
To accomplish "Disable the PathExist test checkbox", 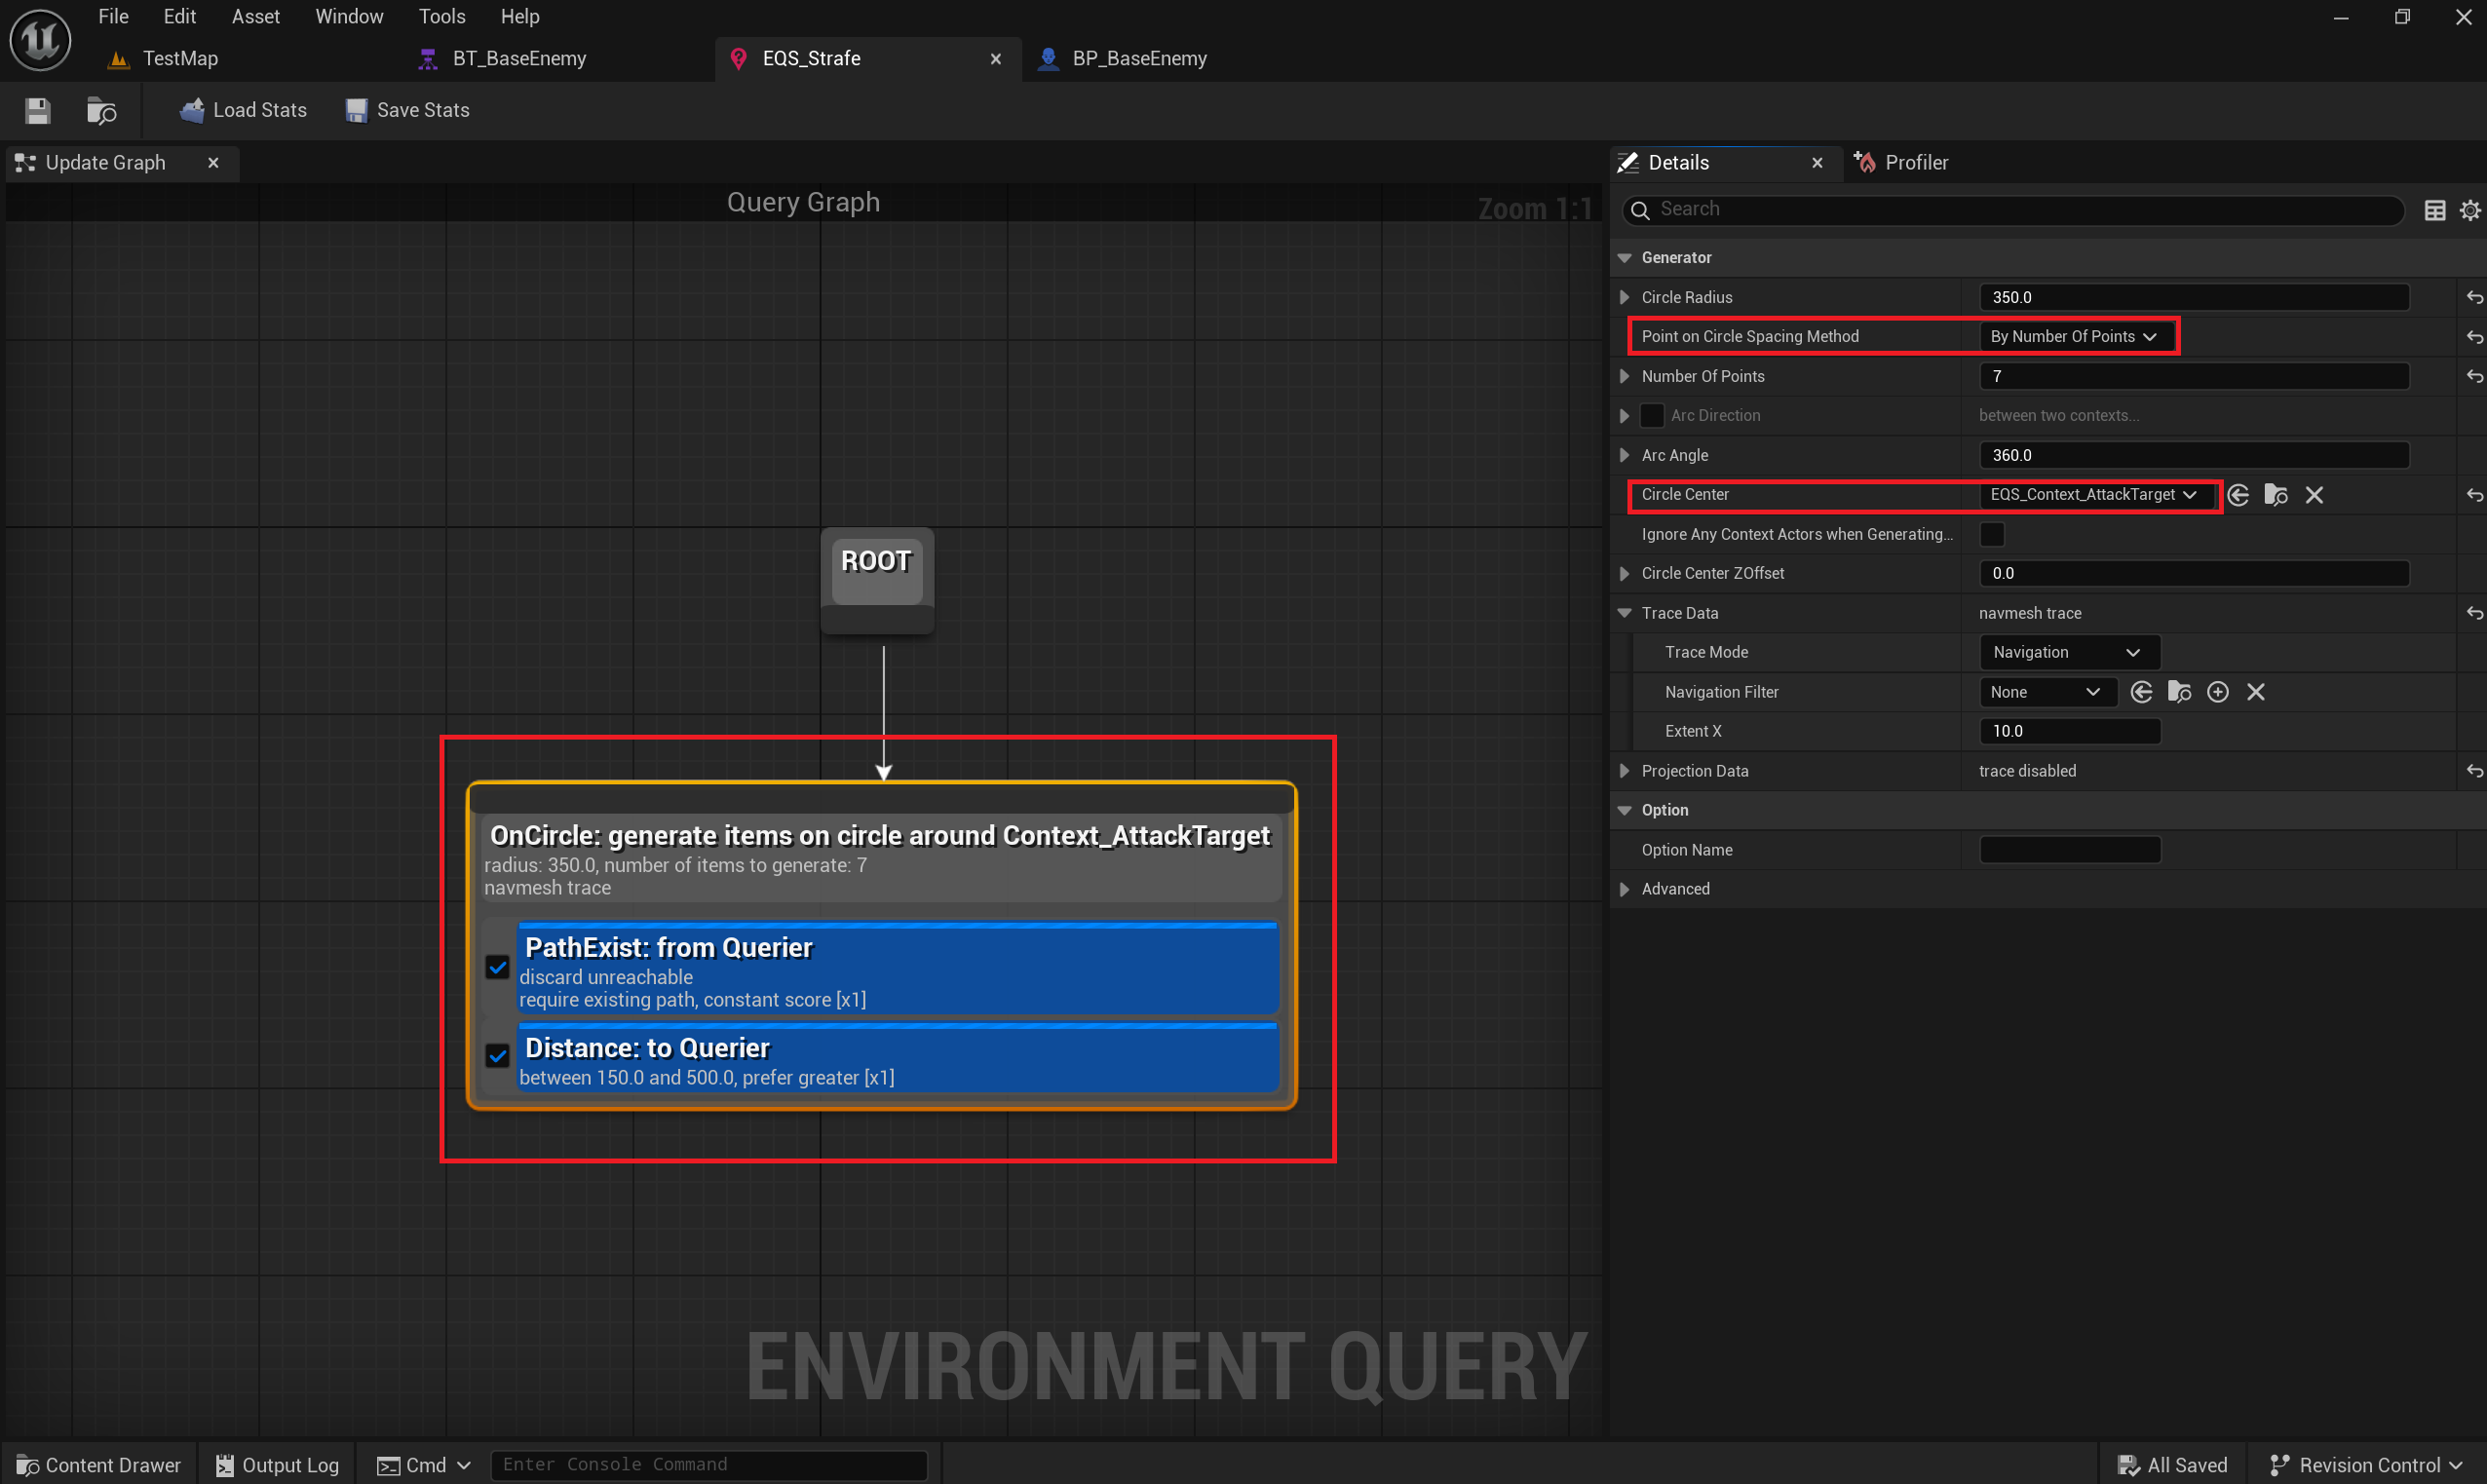I will click(497, 967).
